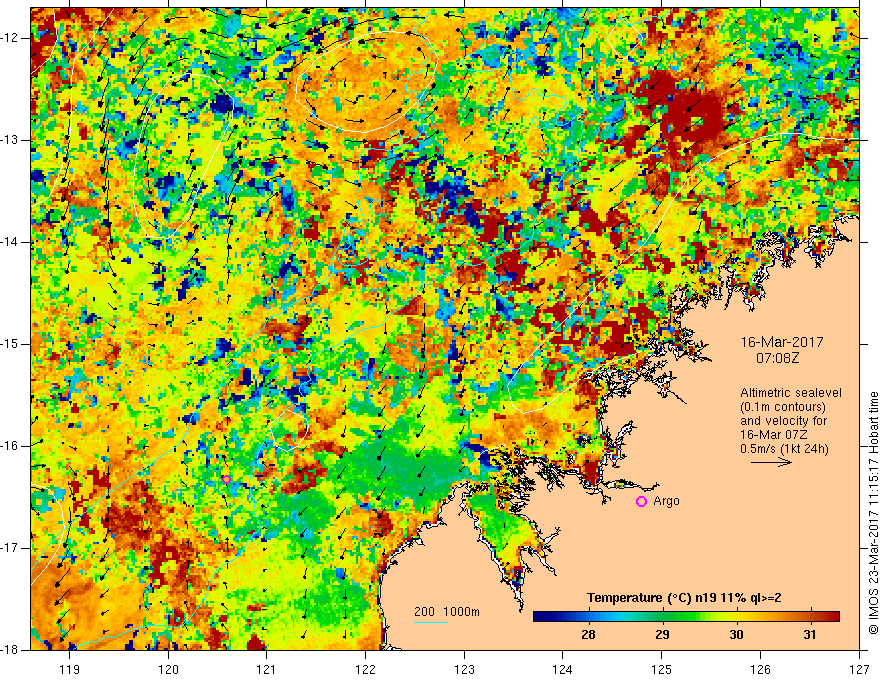Screen dimensions: 880x680
Task: Click longitude label 123
Action: coord(464,669)
